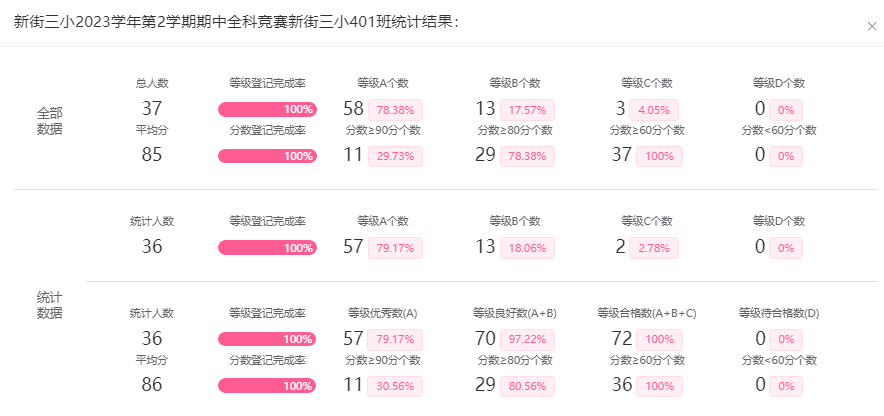884x416 pixels.
Task: Click 等级登记完成率 progress bar in 全部数据
Action: pyautogui.click(x=267, y=110)
